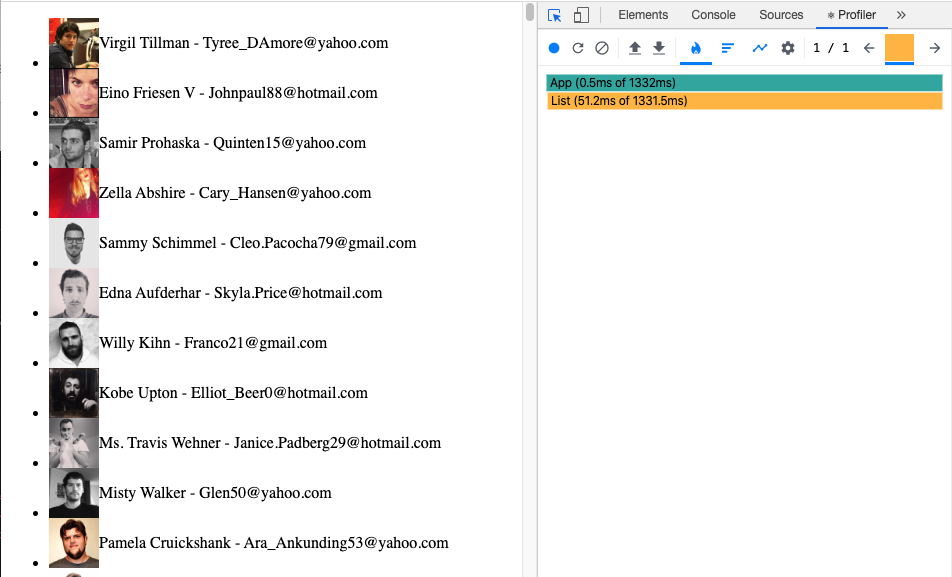Go to next commit arrow

[x=934, y=48]
